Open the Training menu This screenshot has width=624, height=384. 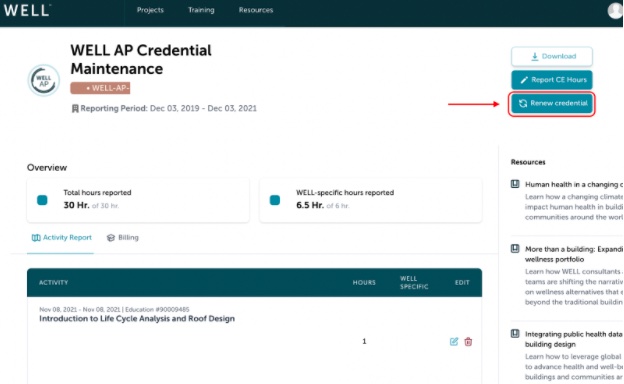tap(201, 10)
